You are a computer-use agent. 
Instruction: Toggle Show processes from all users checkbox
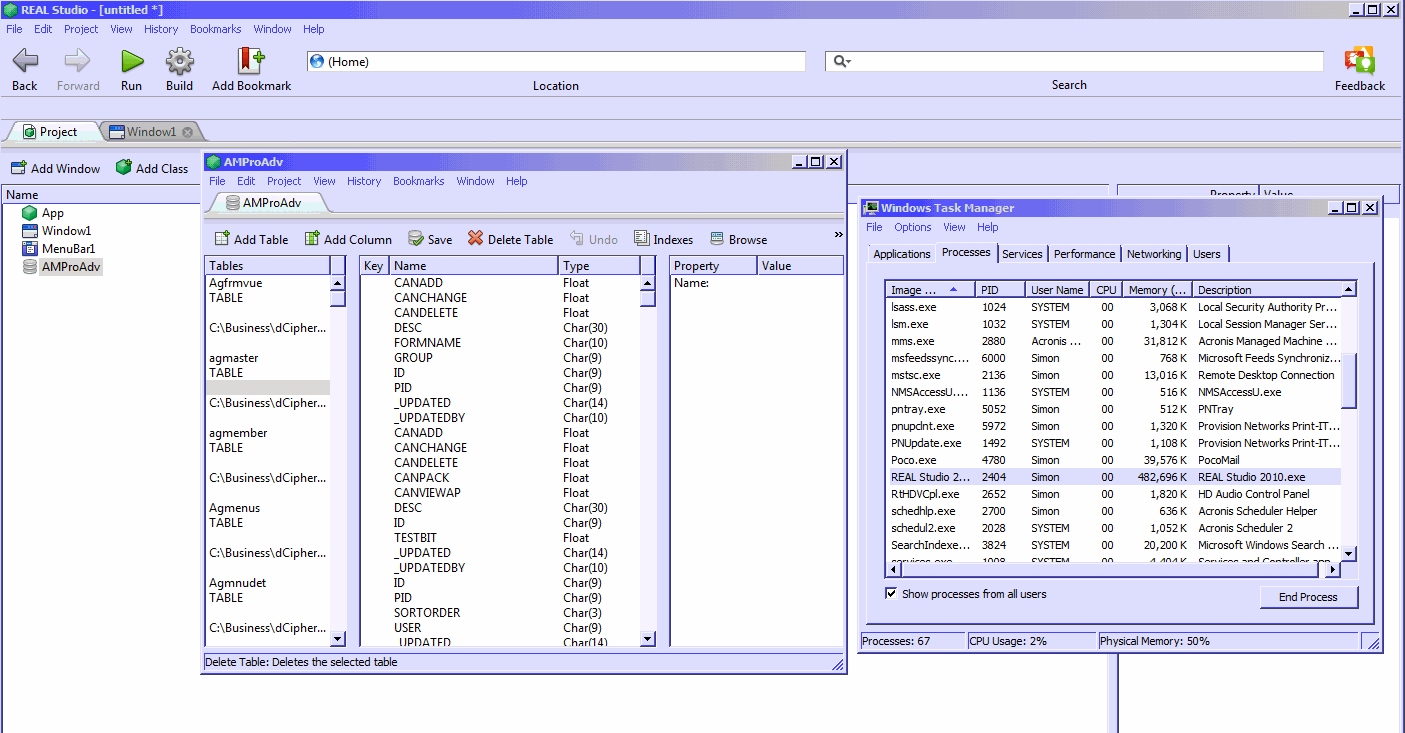891,594
